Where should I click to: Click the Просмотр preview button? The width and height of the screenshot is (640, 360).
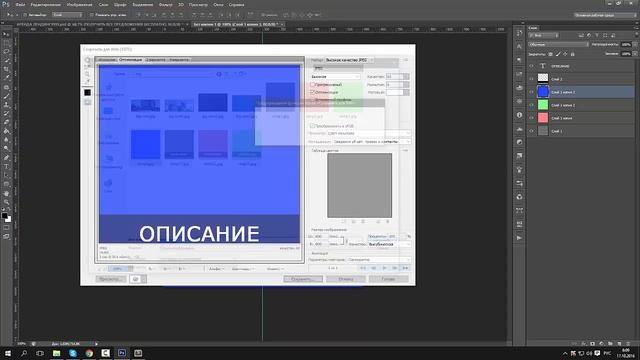(x=110, y=279)
